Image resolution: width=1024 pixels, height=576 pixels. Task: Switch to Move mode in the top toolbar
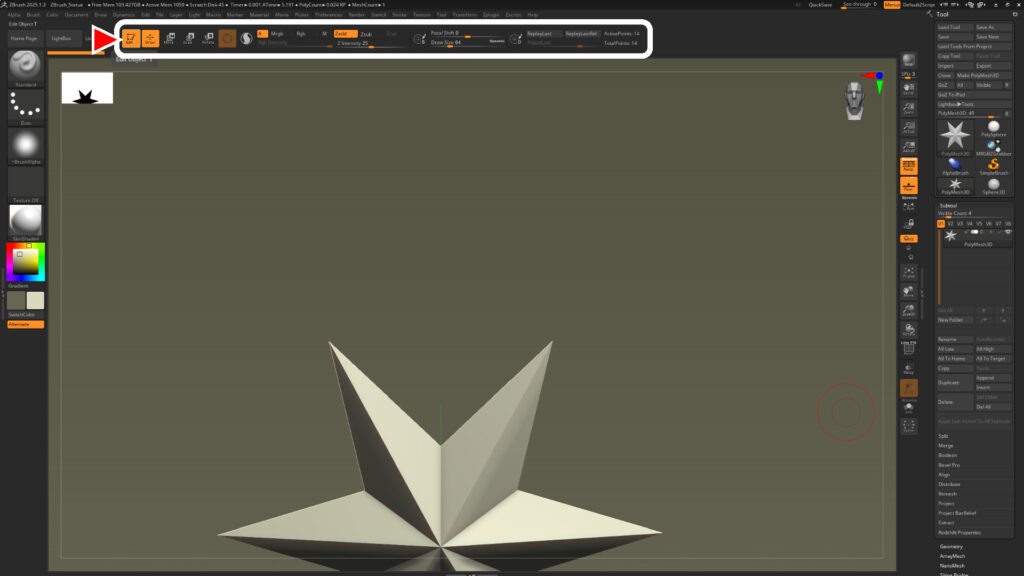coord(170,37)
